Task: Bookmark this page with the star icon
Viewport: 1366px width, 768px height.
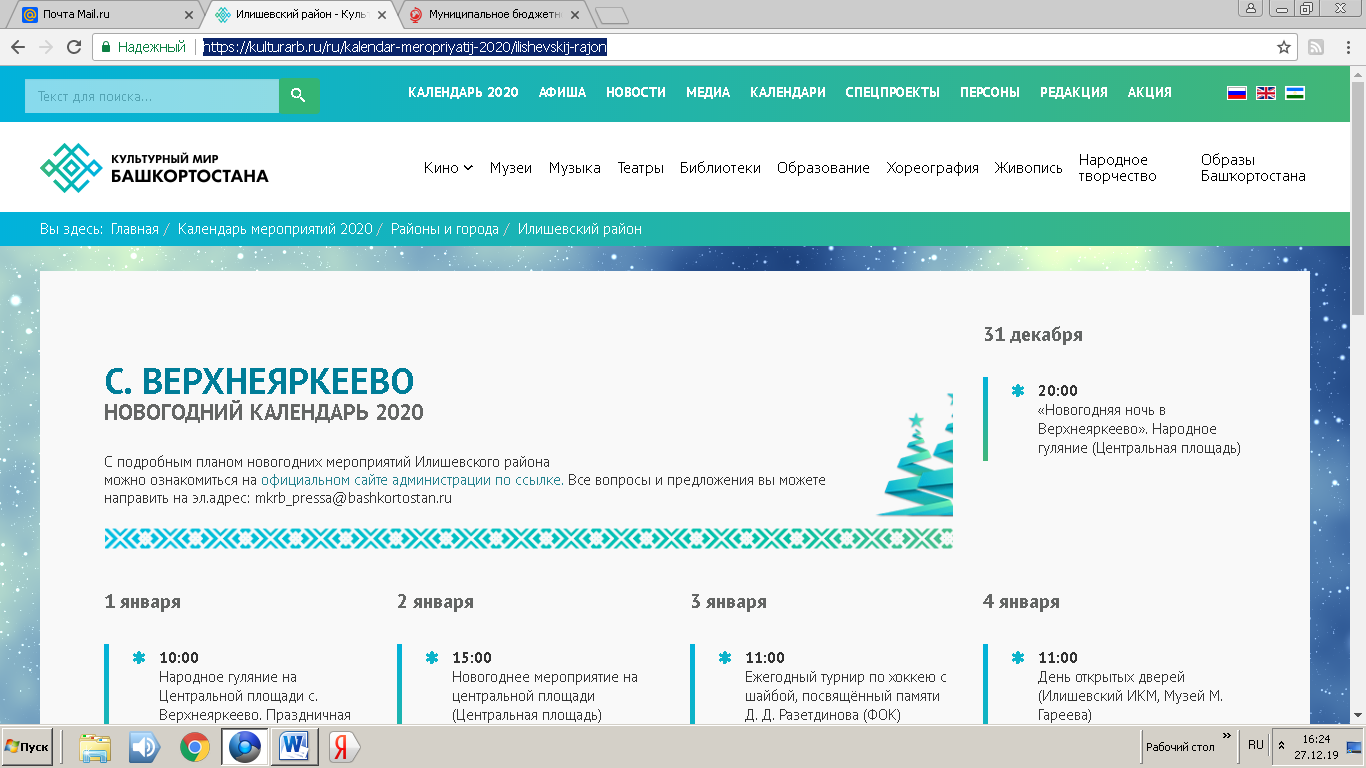Action: (x=1284, y=47)
